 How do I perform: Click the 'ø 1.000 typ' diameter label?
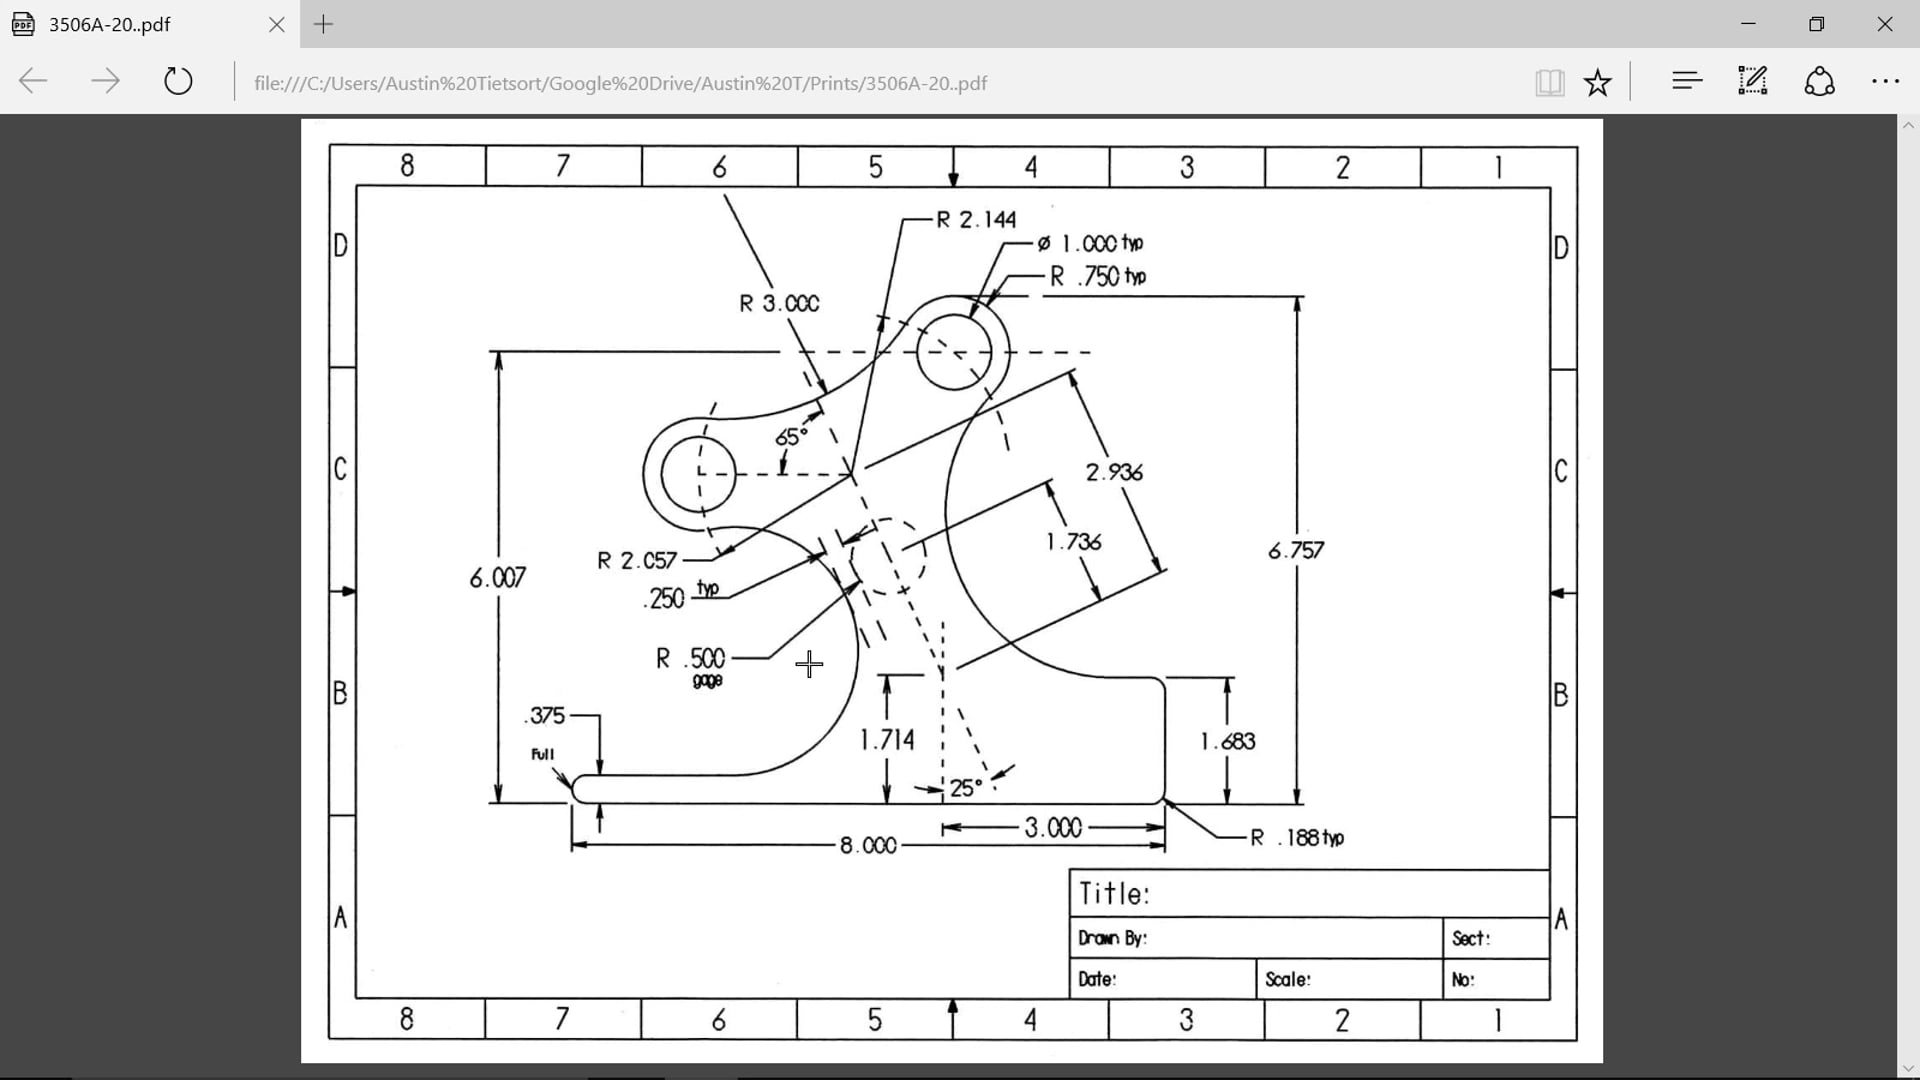(x=1091, y=243)
